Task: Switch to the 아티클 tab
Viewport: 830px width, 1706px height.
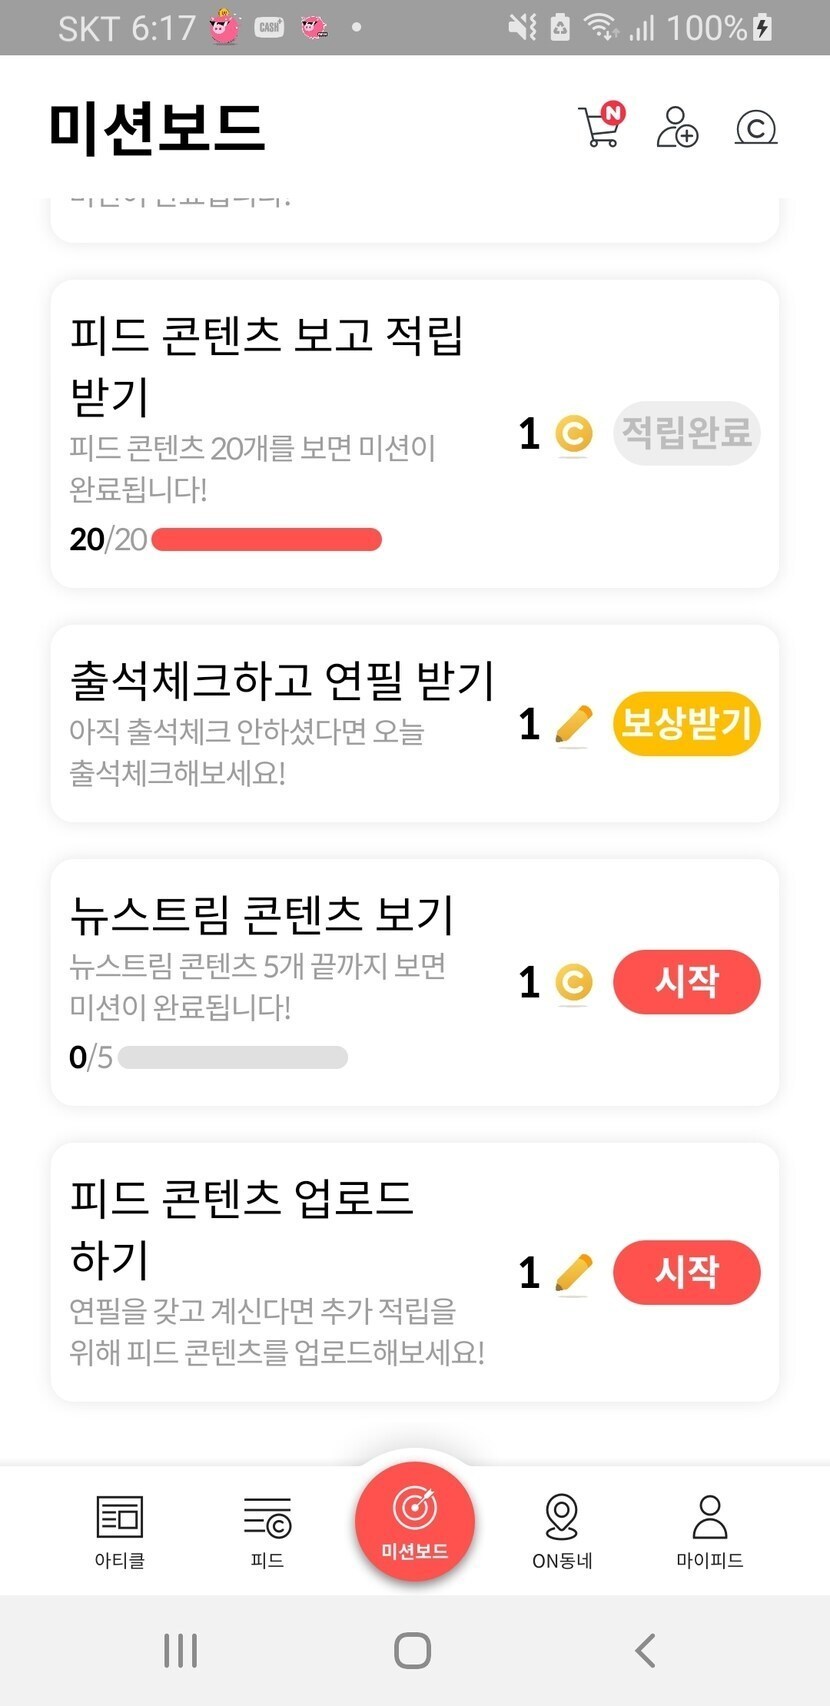Action: pyautogui.click(x=120, y=1530)
